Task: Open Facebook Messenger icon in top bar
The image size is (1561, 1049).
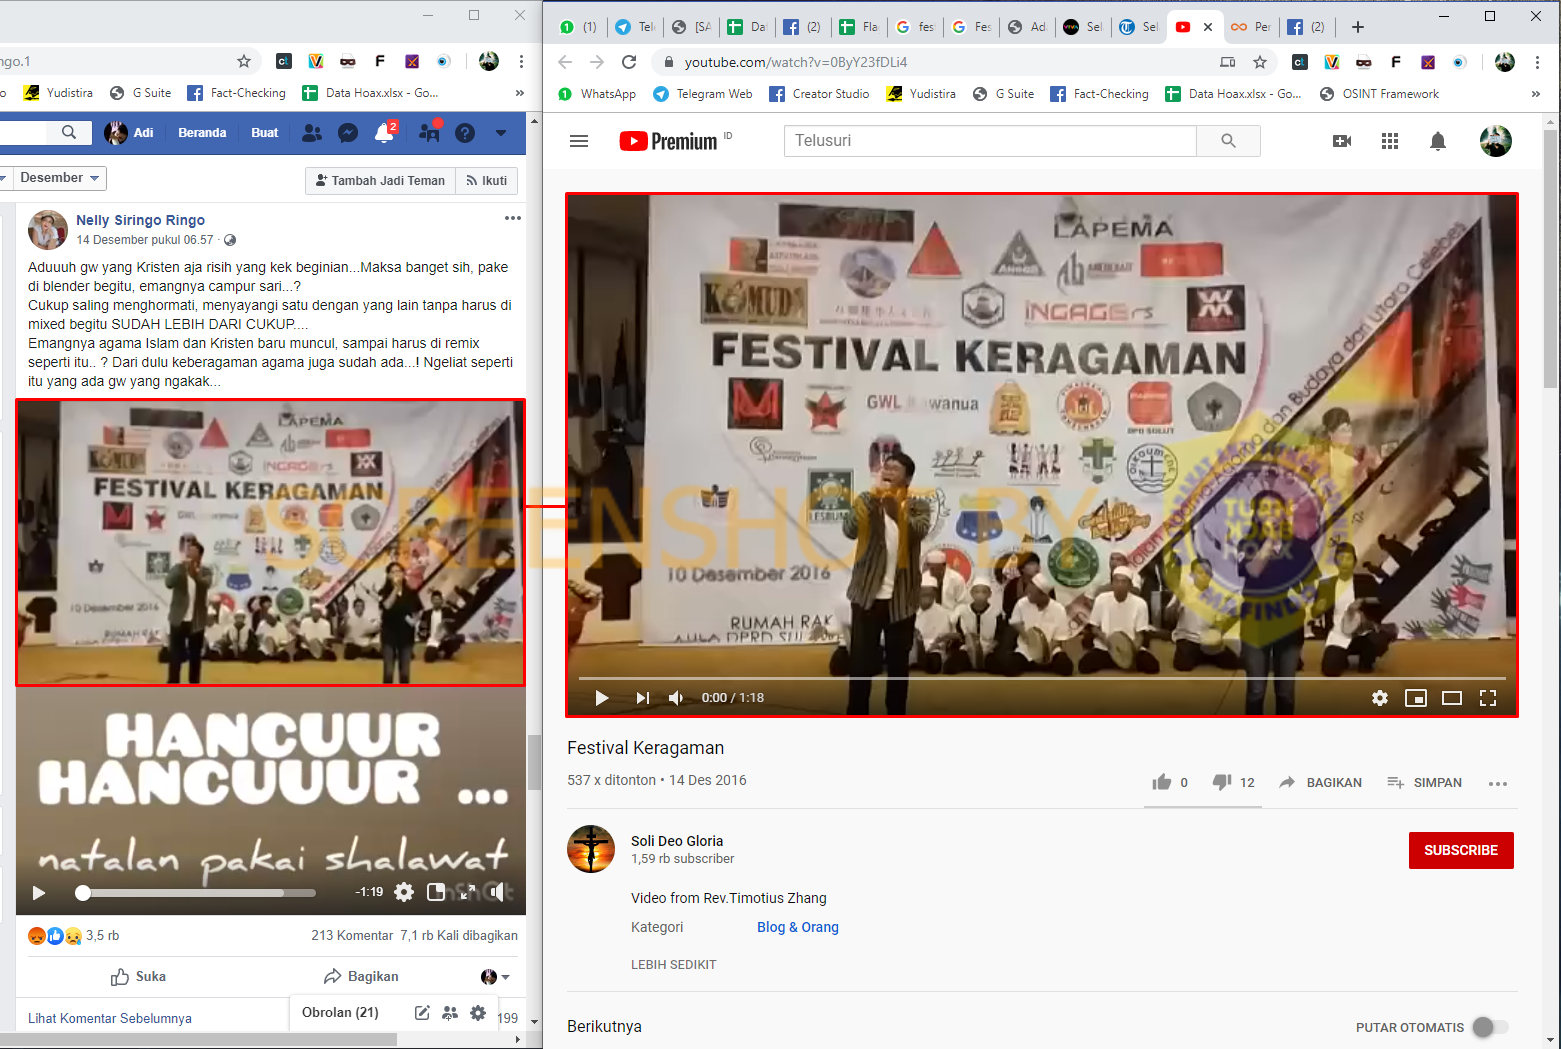Action: (348, 133)
